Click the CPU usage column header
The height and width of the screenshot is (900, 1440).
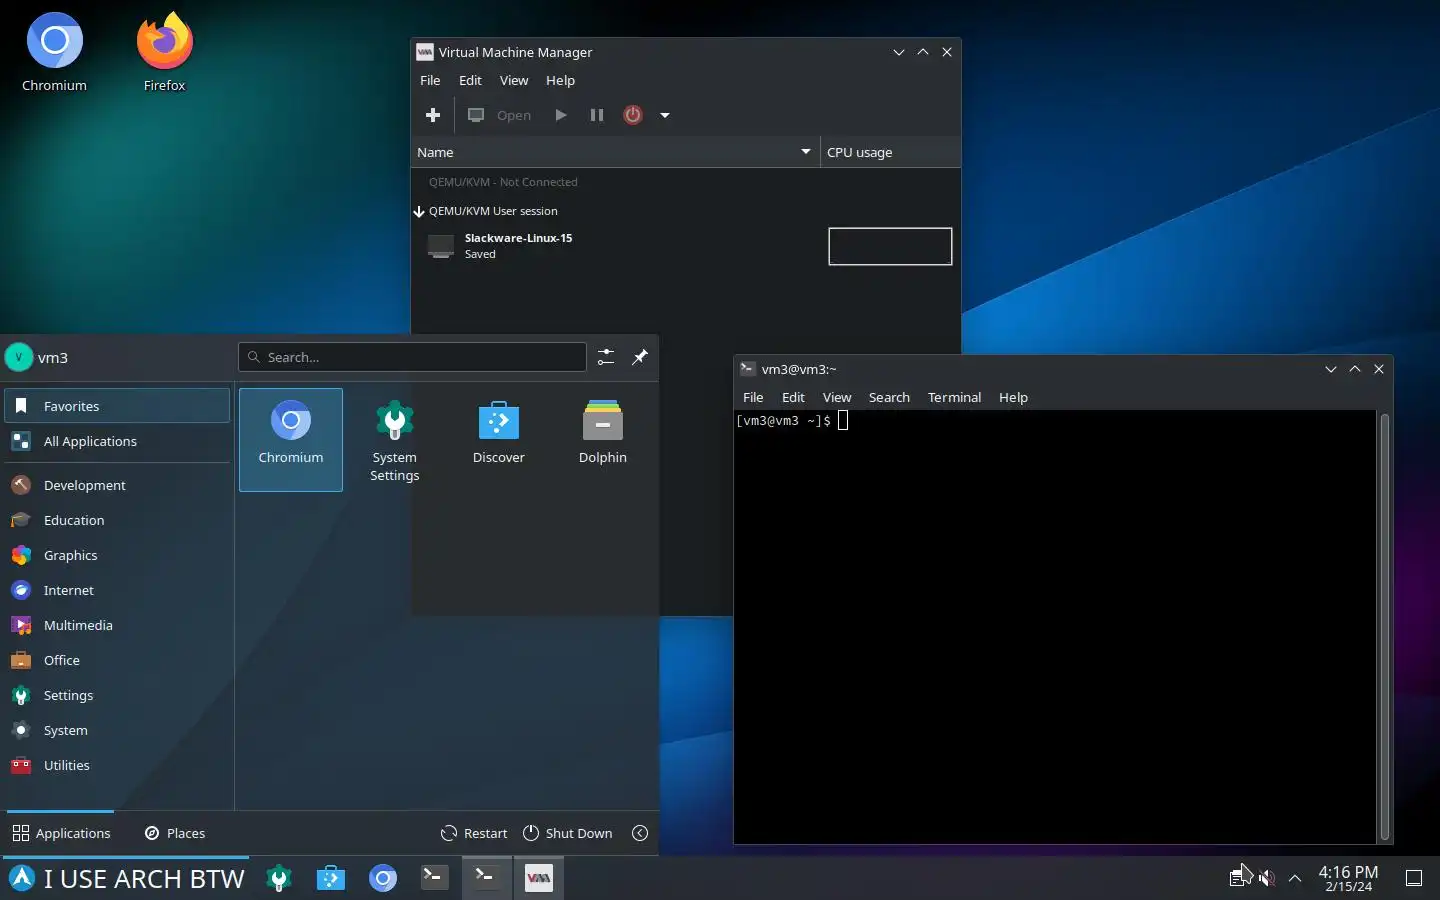890,152
